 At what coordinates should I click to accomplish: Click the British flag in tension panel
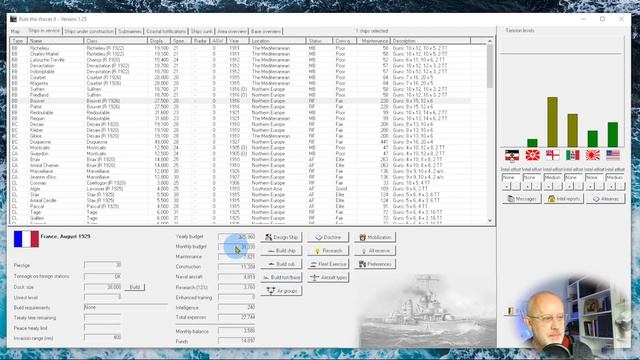tap(552, 155)
